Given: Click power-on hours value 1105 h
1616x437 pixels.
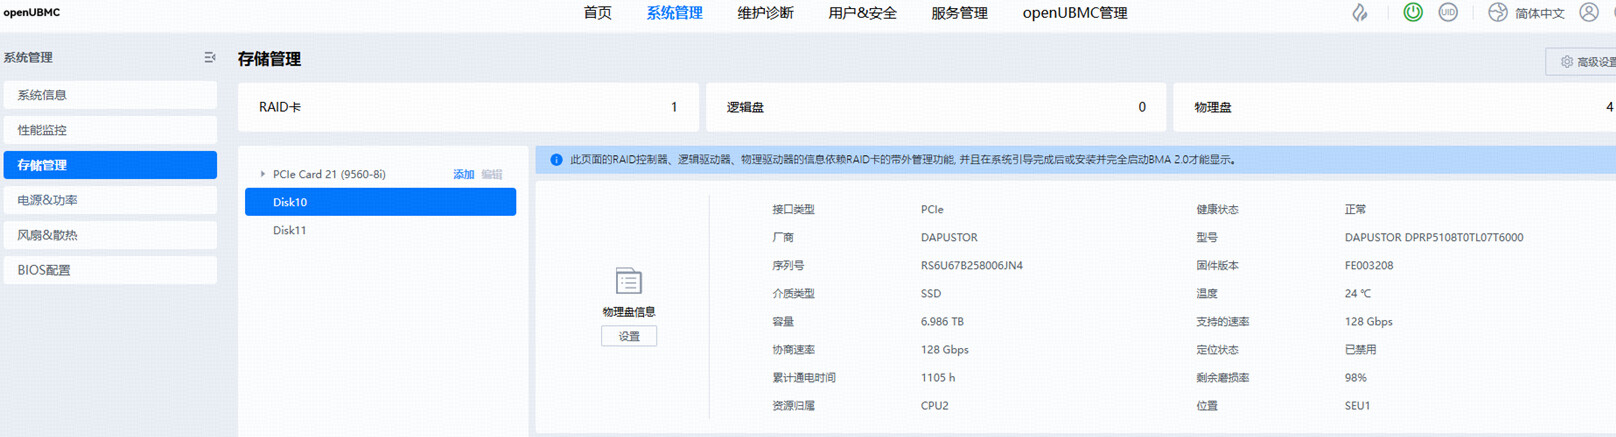Looking at the screenshot, I should [x=938, y=378].
